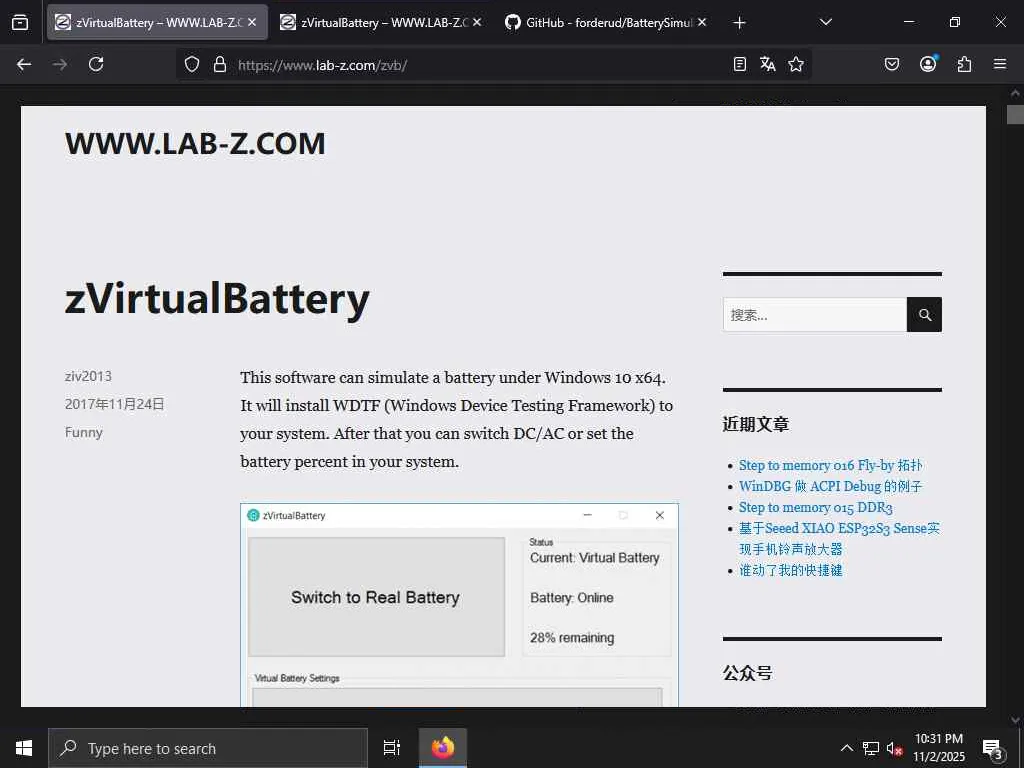
Task: Open the Firefox account icon
Action: pos(928,64)
